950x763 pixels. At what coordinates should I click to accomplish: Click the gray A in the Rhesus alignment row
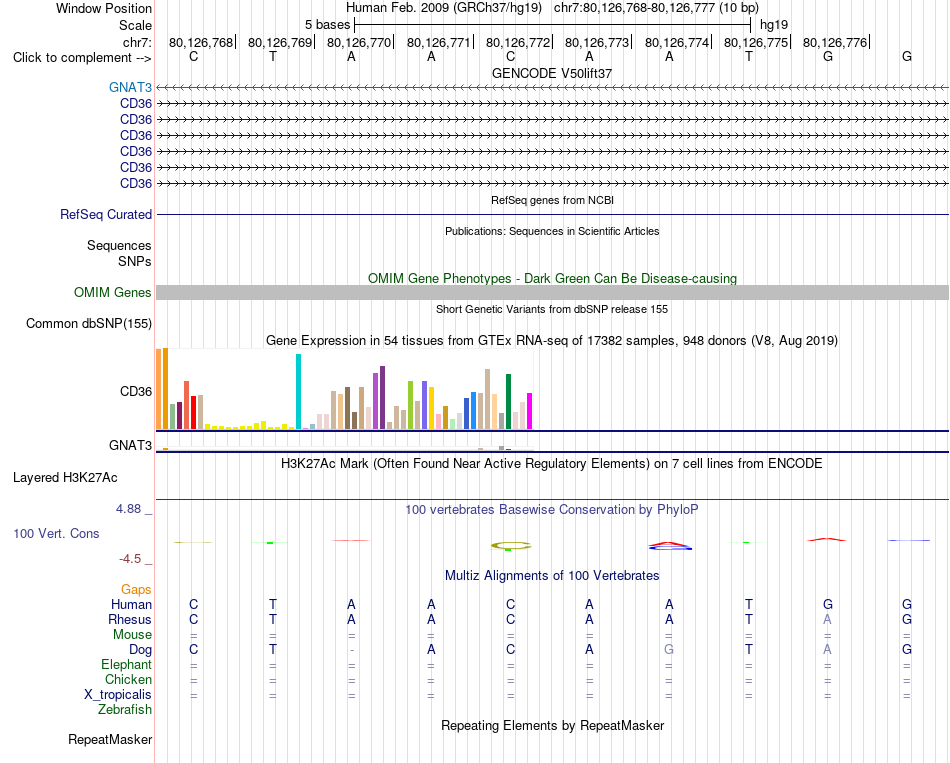(828, 620)
